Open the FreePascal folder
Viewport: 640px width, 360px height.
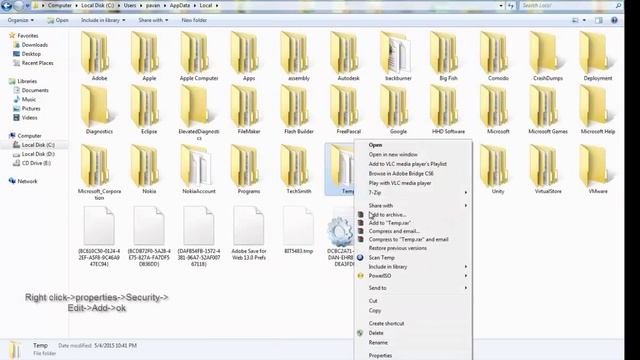[348, 110]
